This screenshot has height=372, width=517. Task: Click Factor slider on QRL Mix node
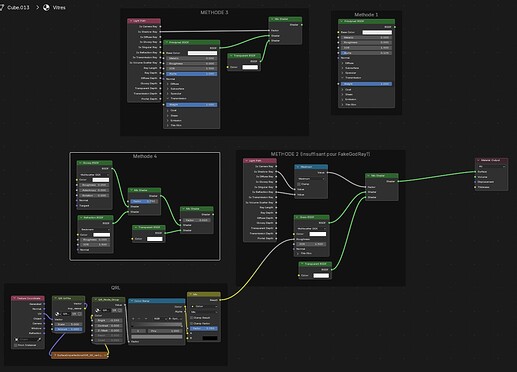204,329
